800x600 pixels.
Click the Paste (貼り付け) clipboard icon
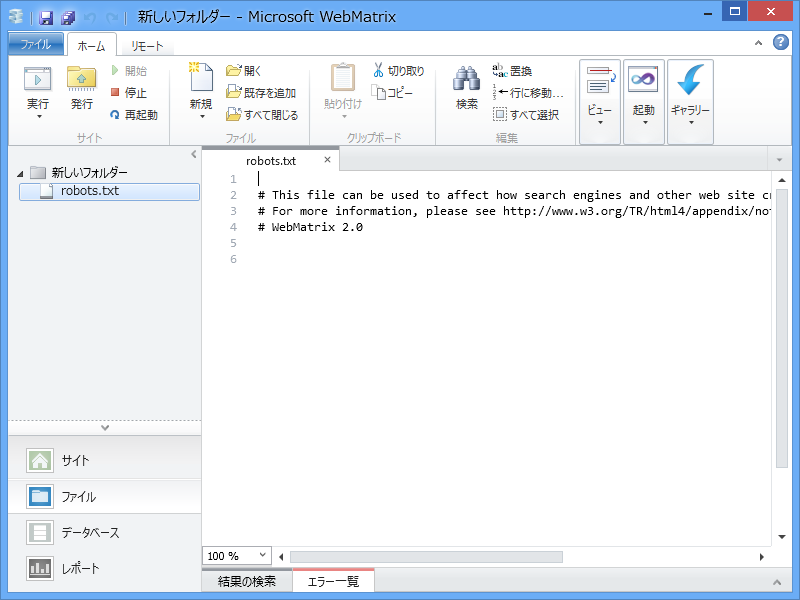[x=343, y=79]
